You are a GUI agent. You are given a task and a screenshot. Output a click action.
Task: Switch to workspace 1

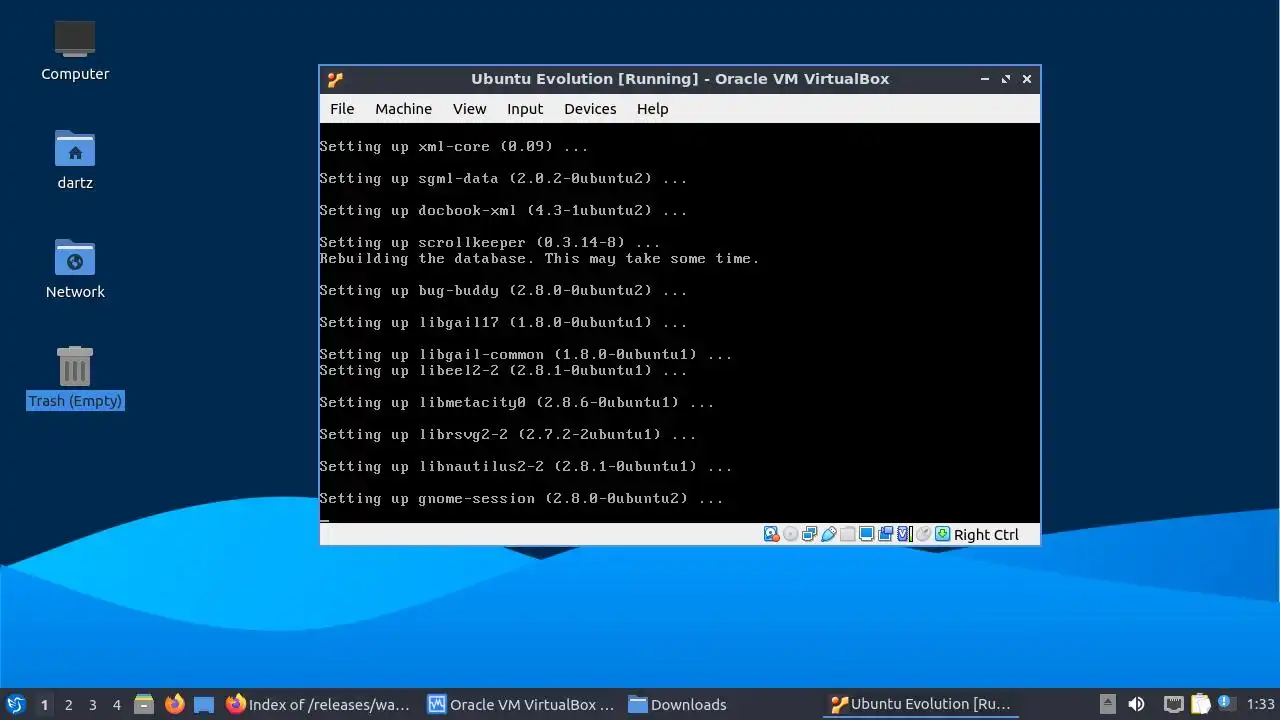coord(44,704)
